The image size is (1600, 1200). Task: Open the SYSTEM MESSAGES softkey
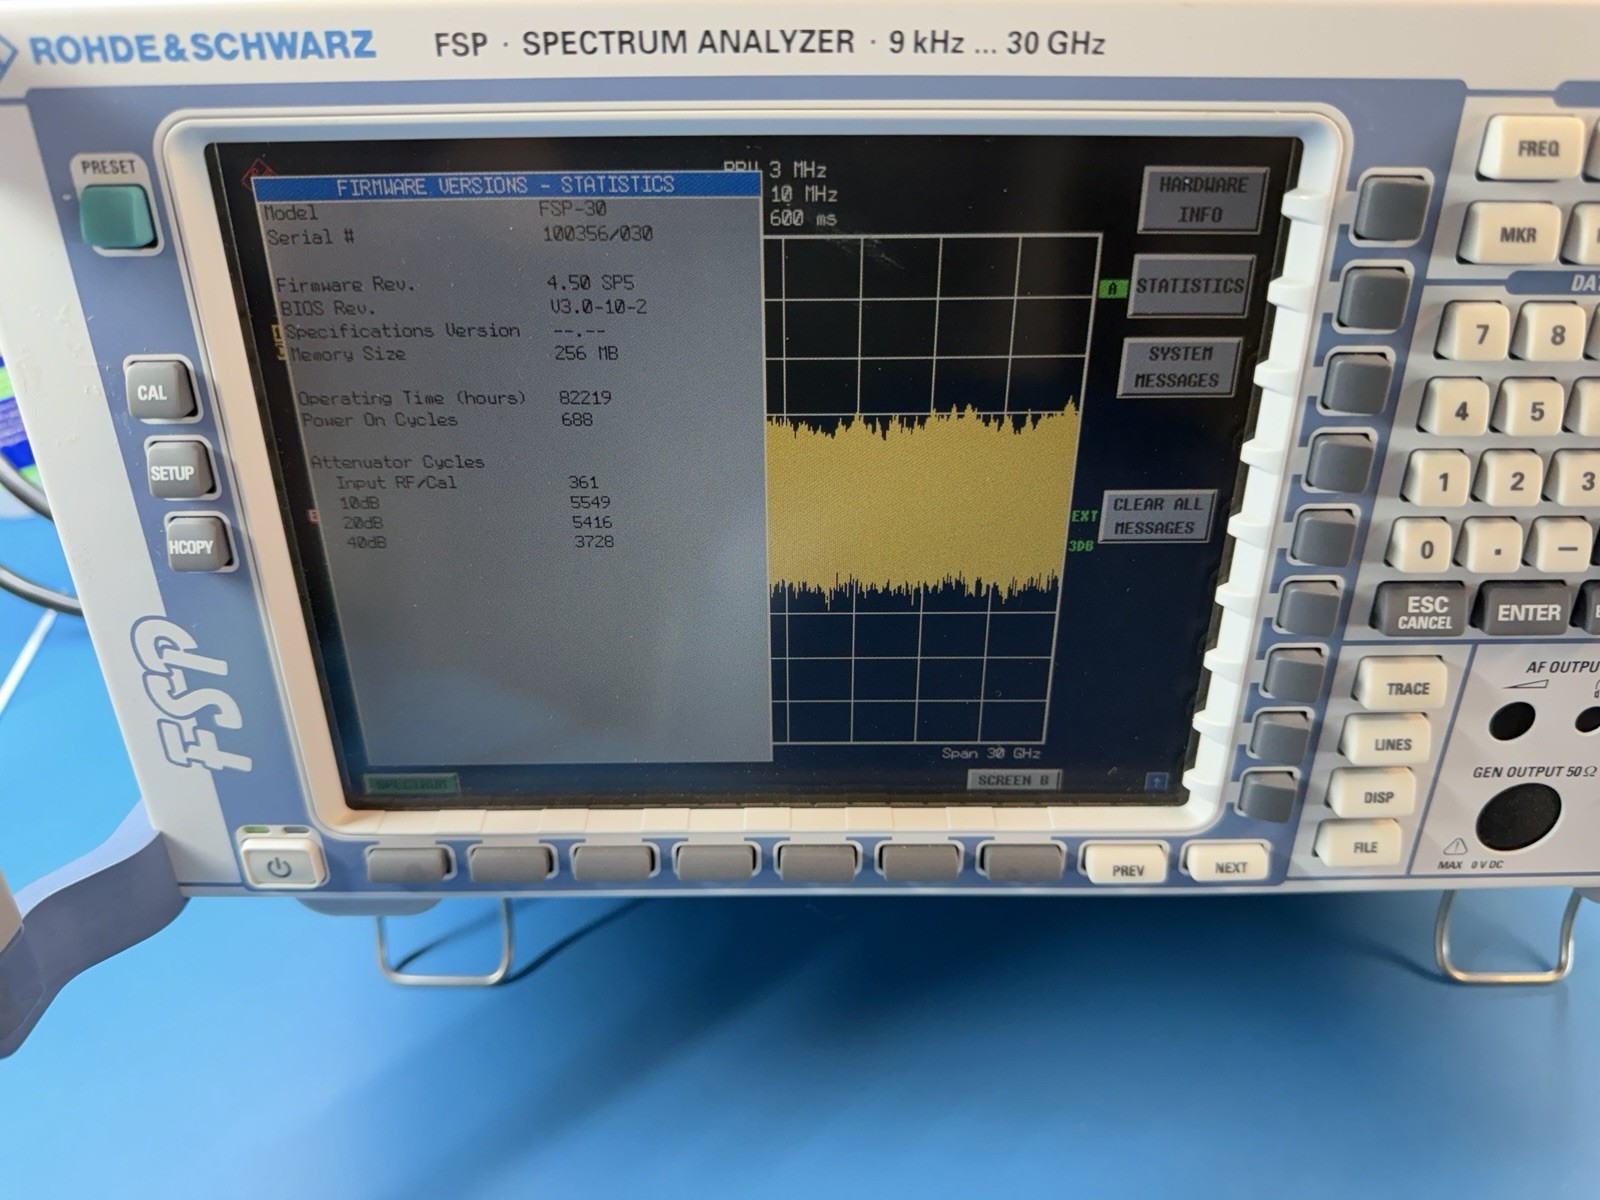tap(1178, 367)
